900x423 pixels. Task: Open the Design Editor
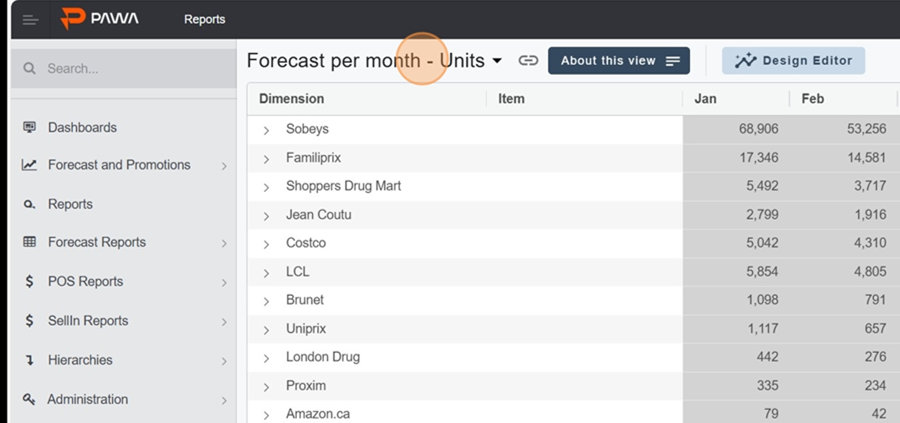[x=793, y=61]
